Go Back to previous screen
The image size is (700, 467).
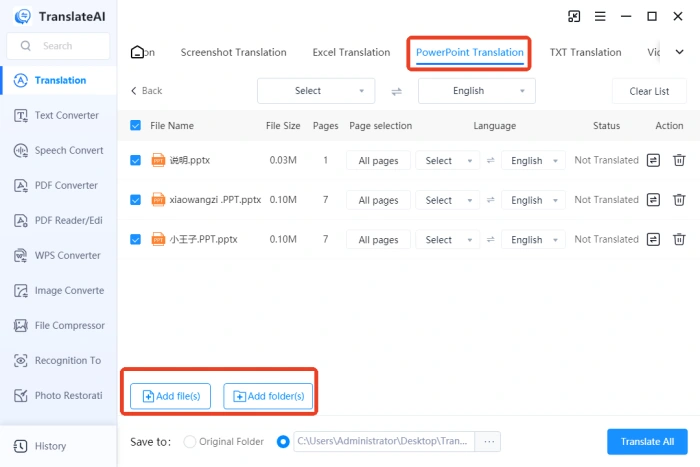(146, 91)
